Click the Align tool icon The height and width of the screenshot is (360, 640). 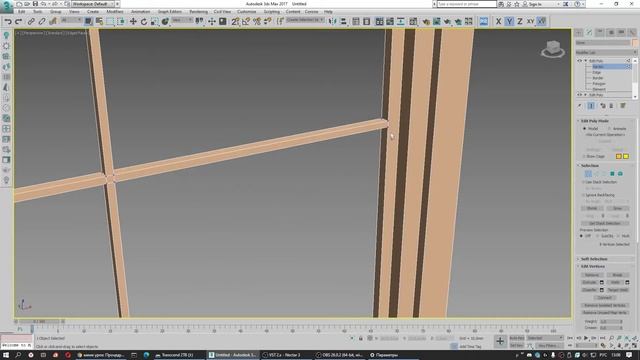[344, 21]
